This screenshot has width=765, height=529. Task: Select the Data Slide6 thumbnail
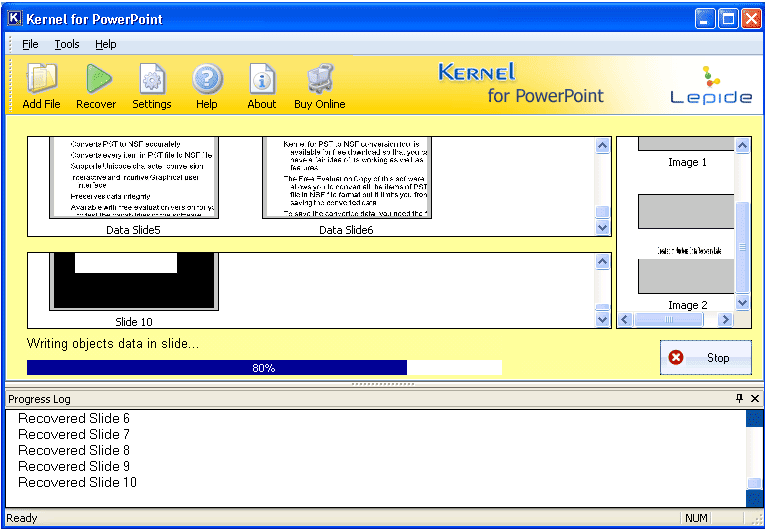pyautogui.click(x=347, y=178)
